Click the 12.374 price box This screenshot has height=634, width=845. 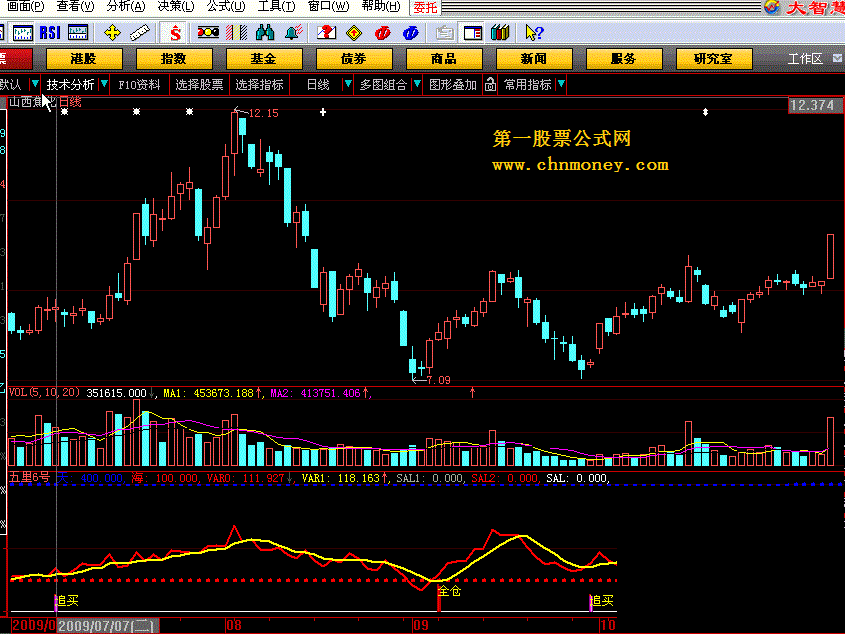pyautogui.click(x=815, y=105)
